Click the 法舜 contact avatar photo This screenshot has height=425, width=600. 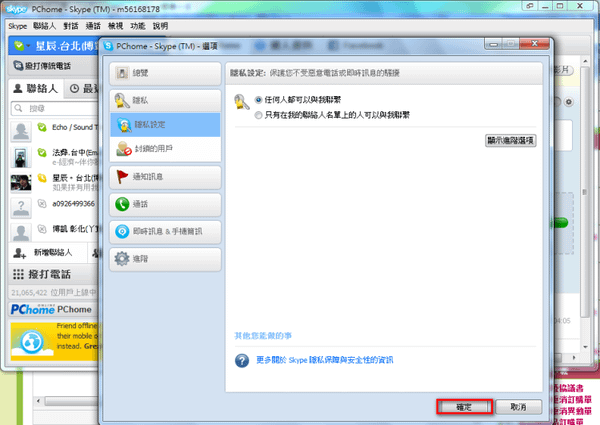[x=21, y=157]
